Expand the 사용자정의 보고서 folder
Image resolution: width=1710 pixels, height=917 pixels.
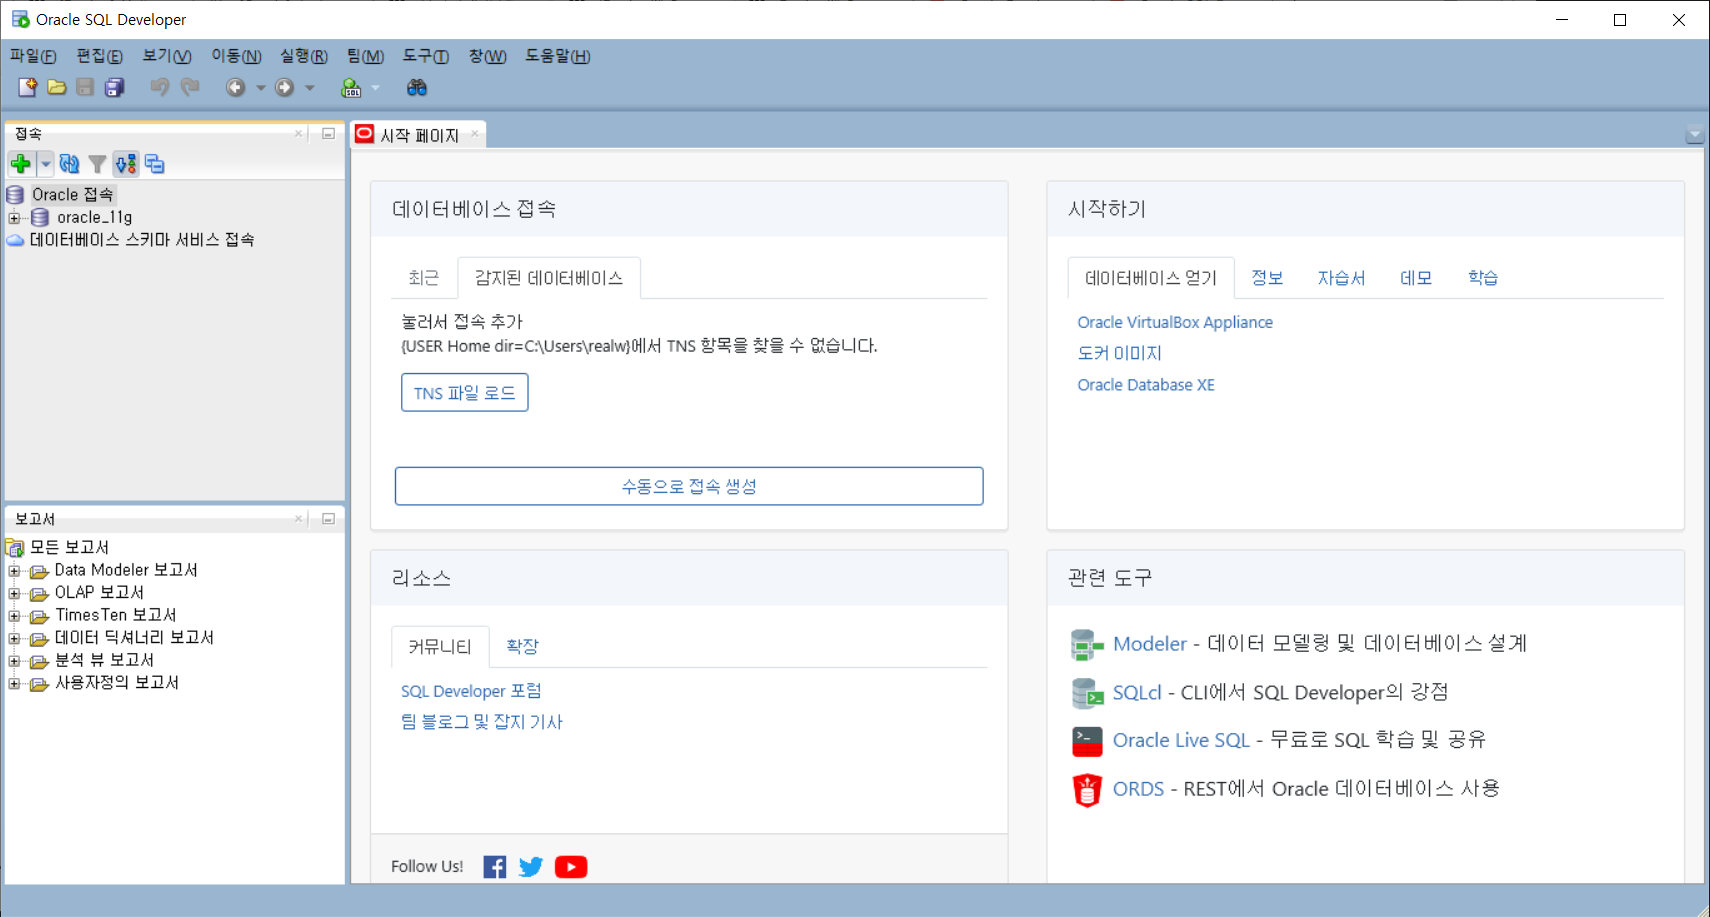pos(14,684)
